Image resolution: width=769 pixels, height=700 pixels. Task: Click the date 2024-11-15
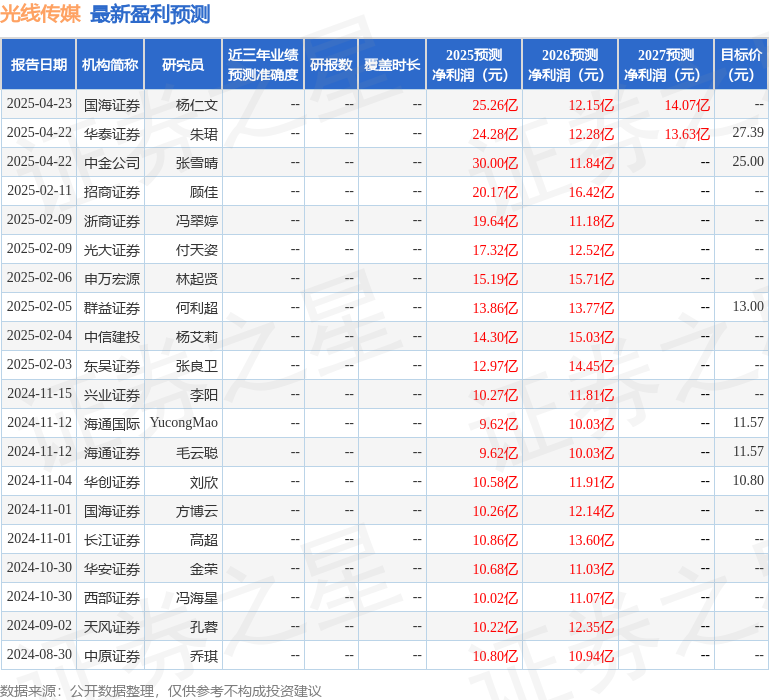click(39, 393)
